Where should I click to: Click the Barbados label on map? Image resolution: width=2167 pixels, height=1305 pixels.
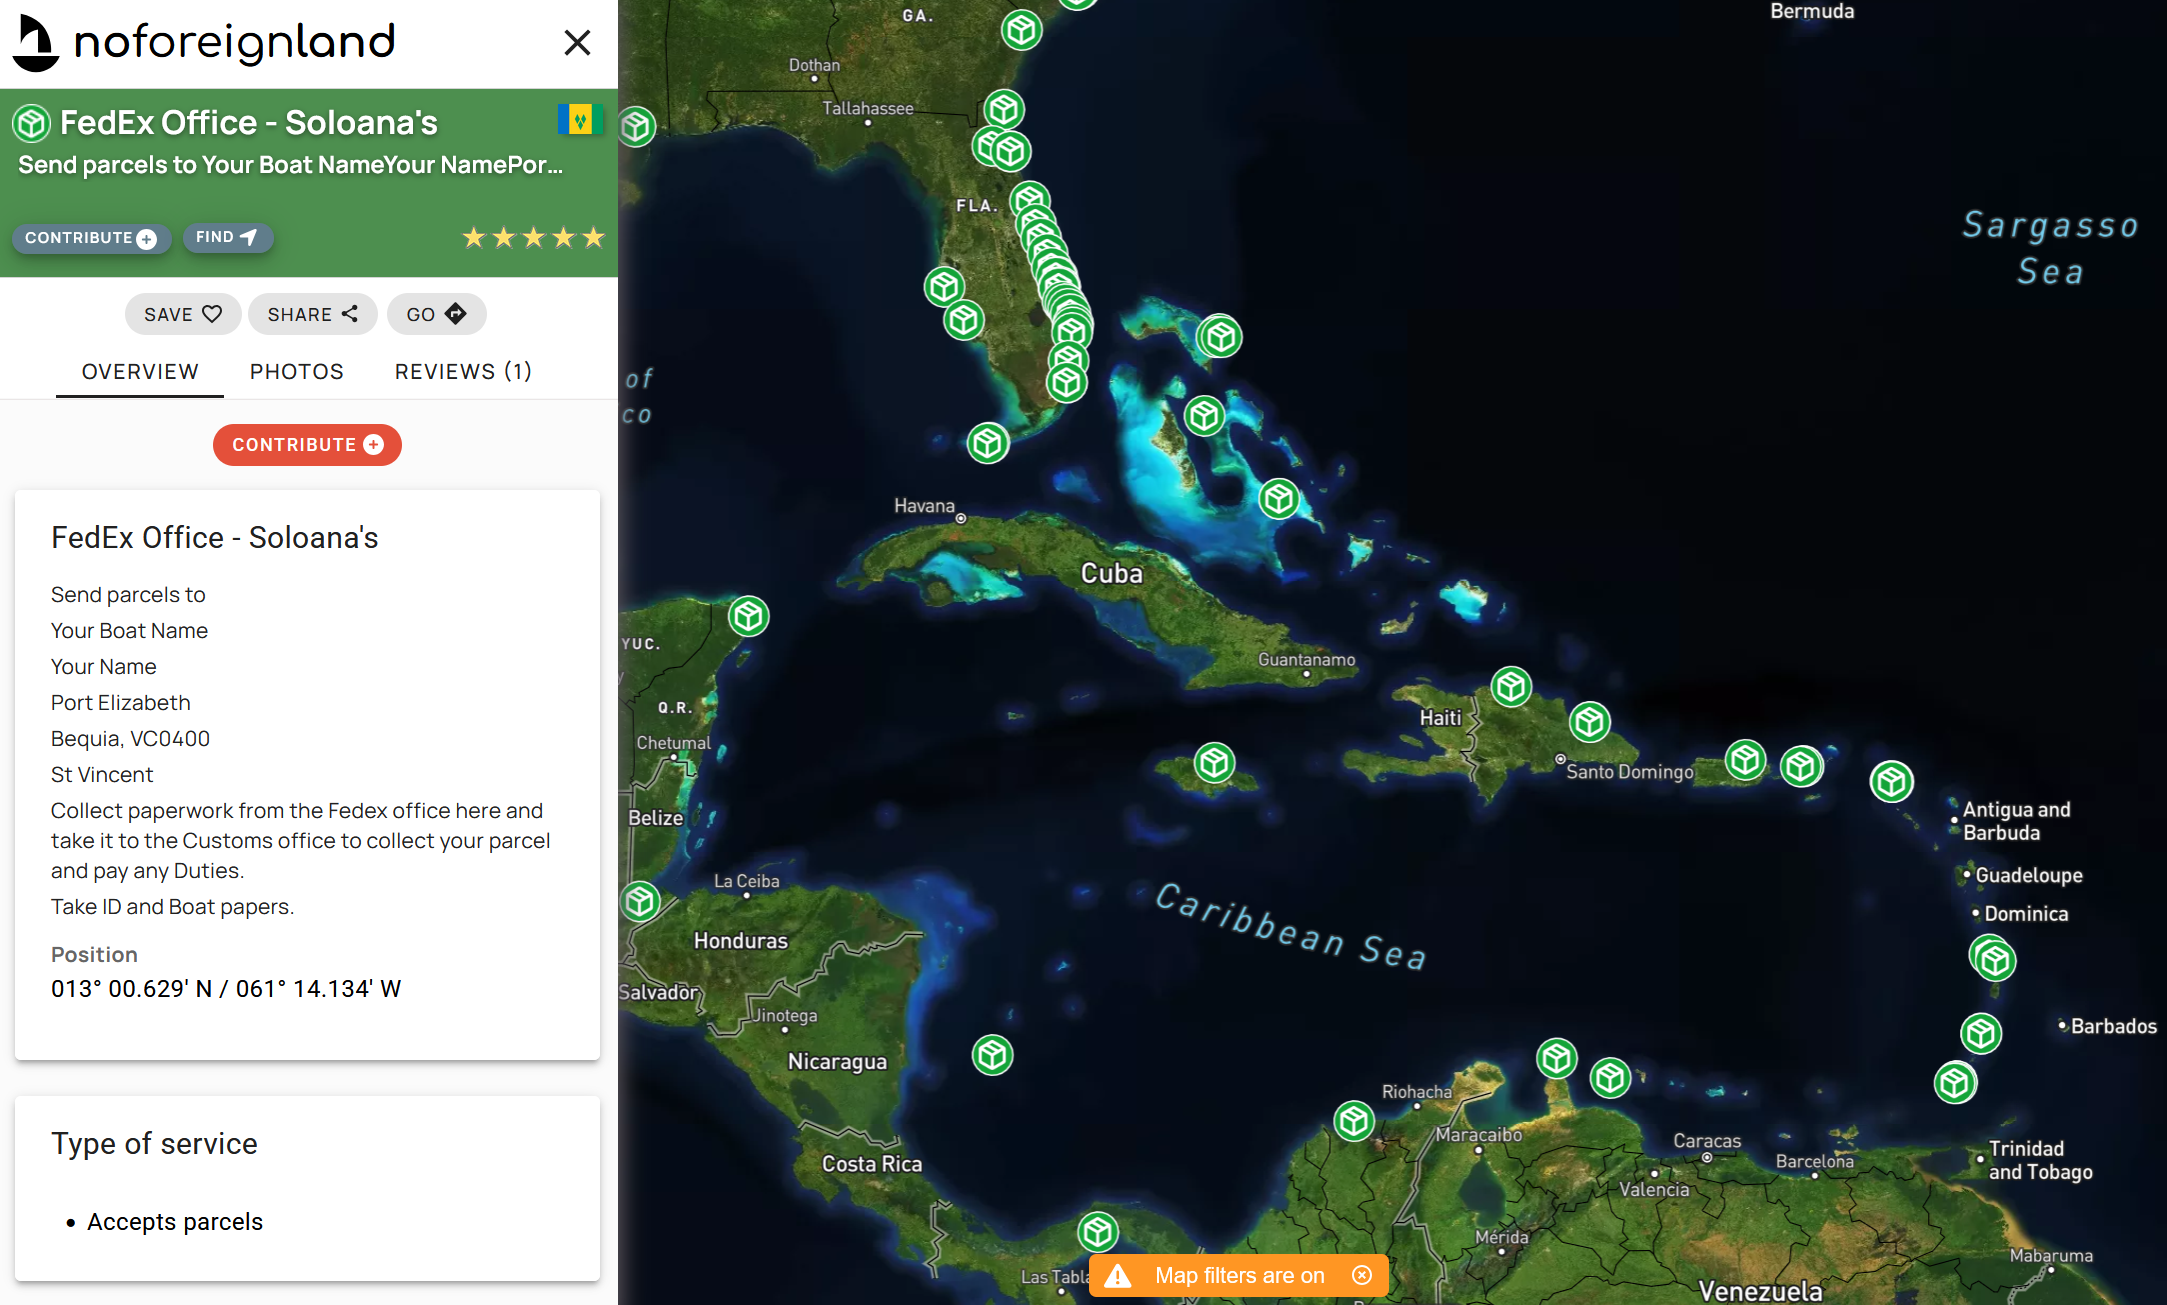(x=2114, y=1027)
